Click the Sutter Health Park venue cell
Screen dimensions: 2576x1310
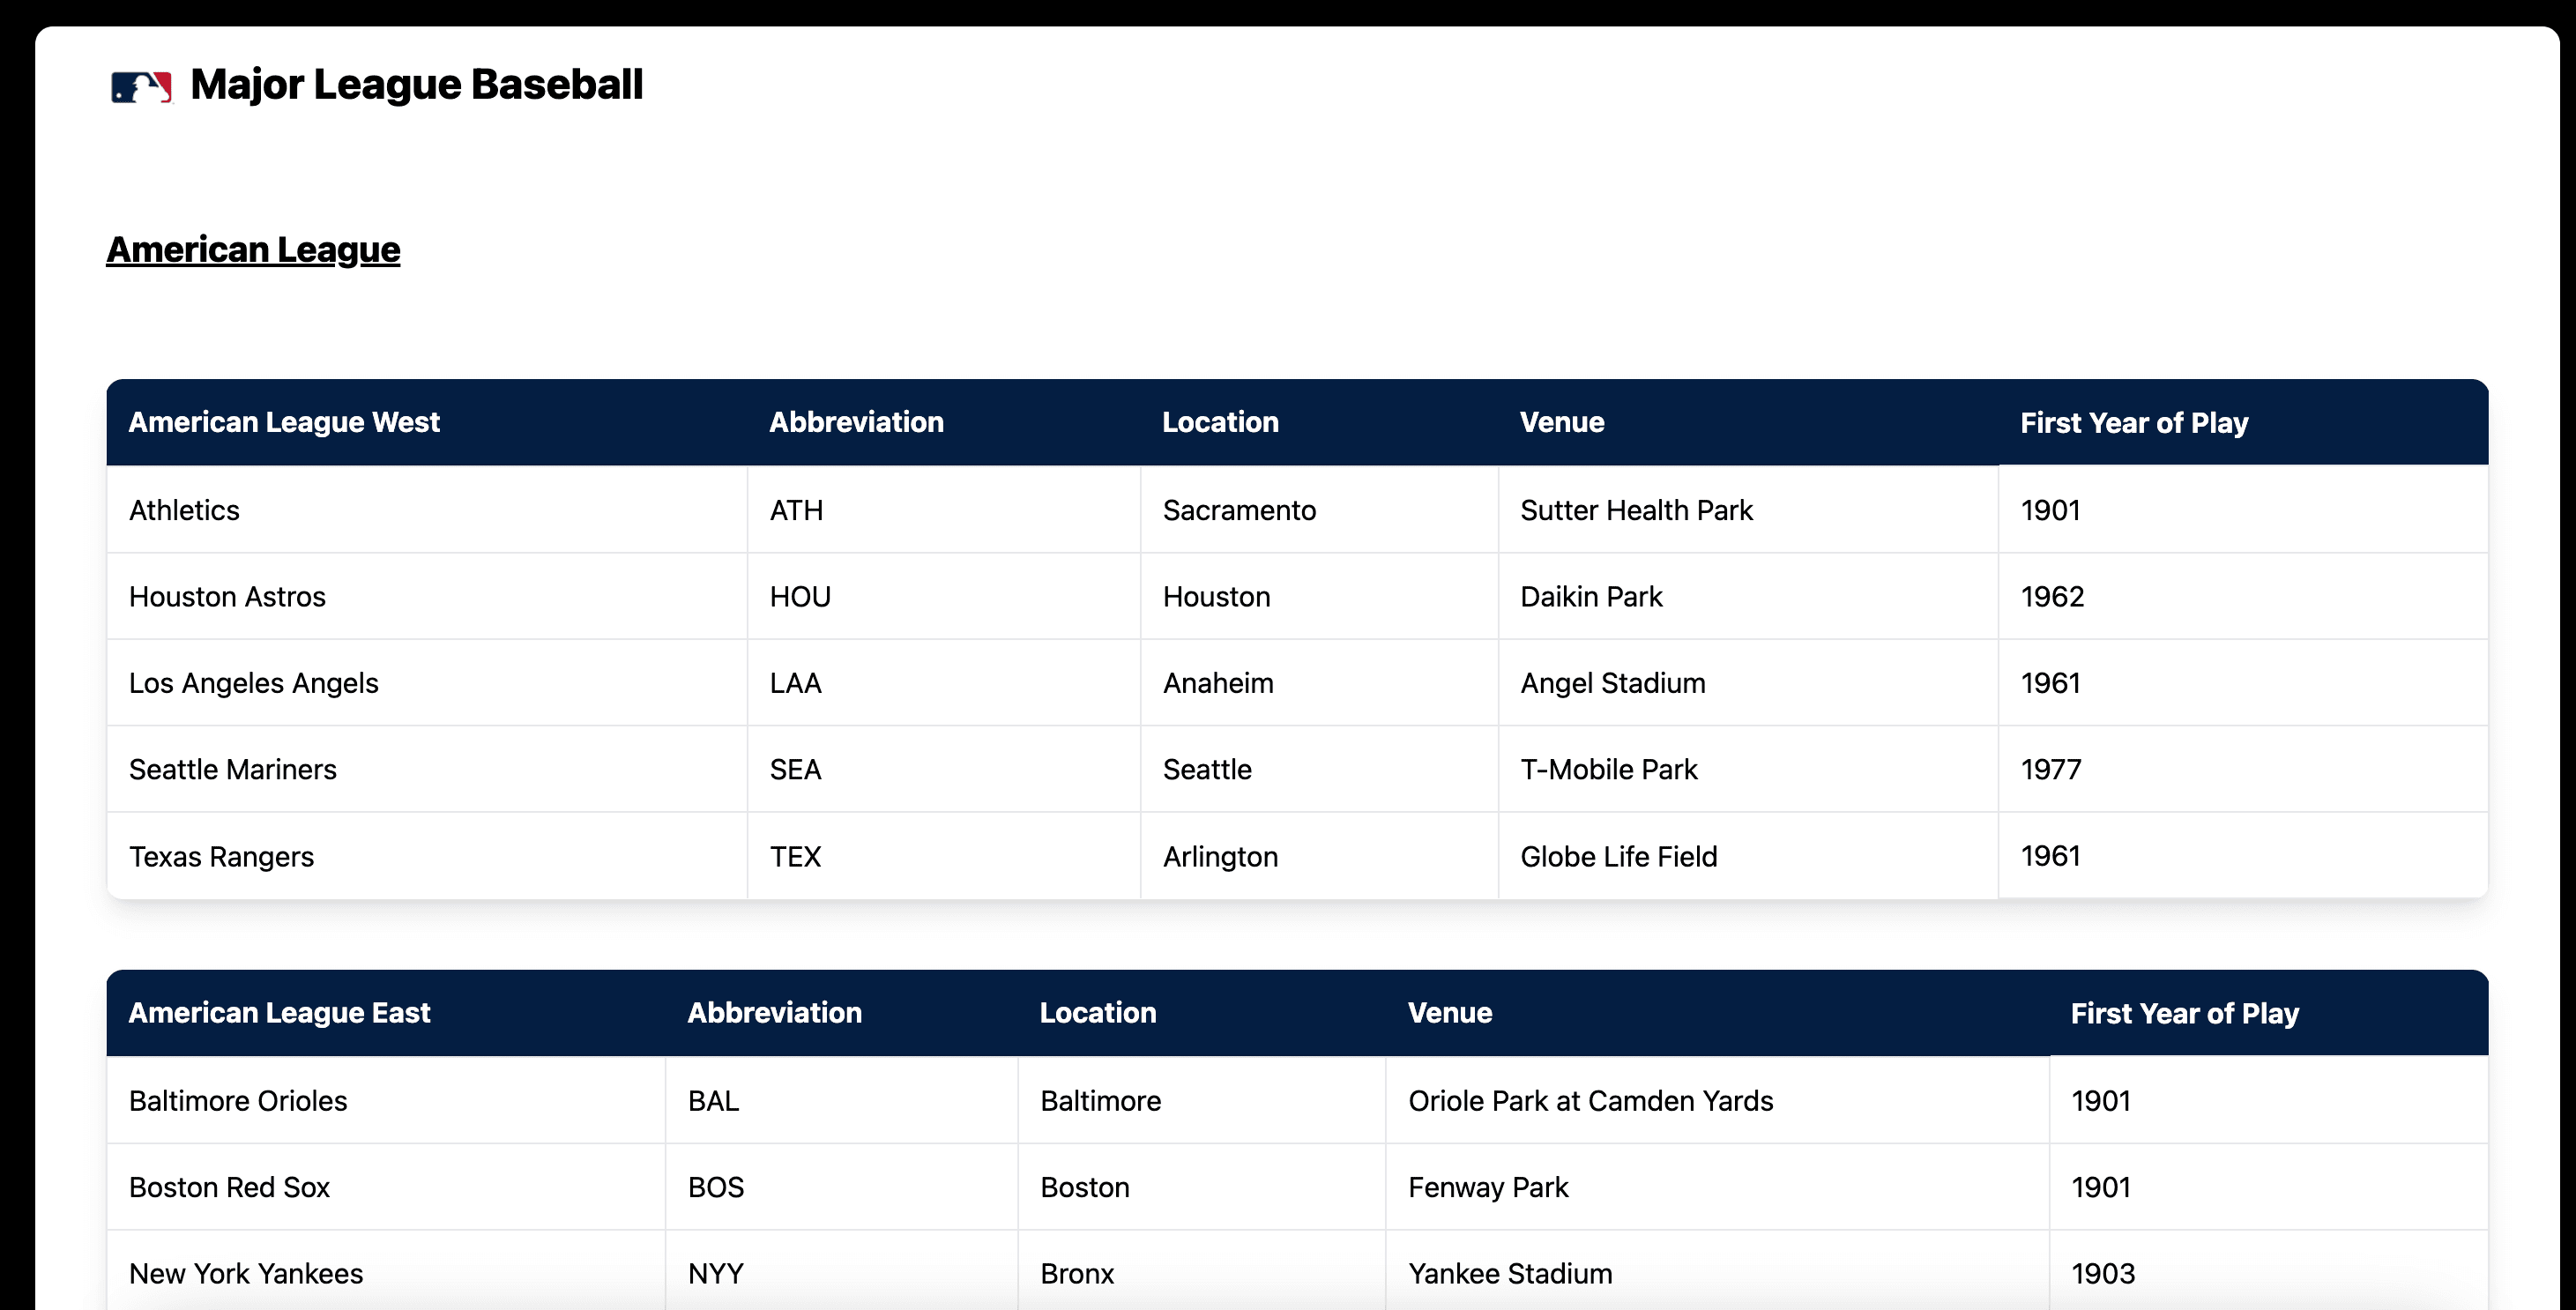(x=1749, y=510)
